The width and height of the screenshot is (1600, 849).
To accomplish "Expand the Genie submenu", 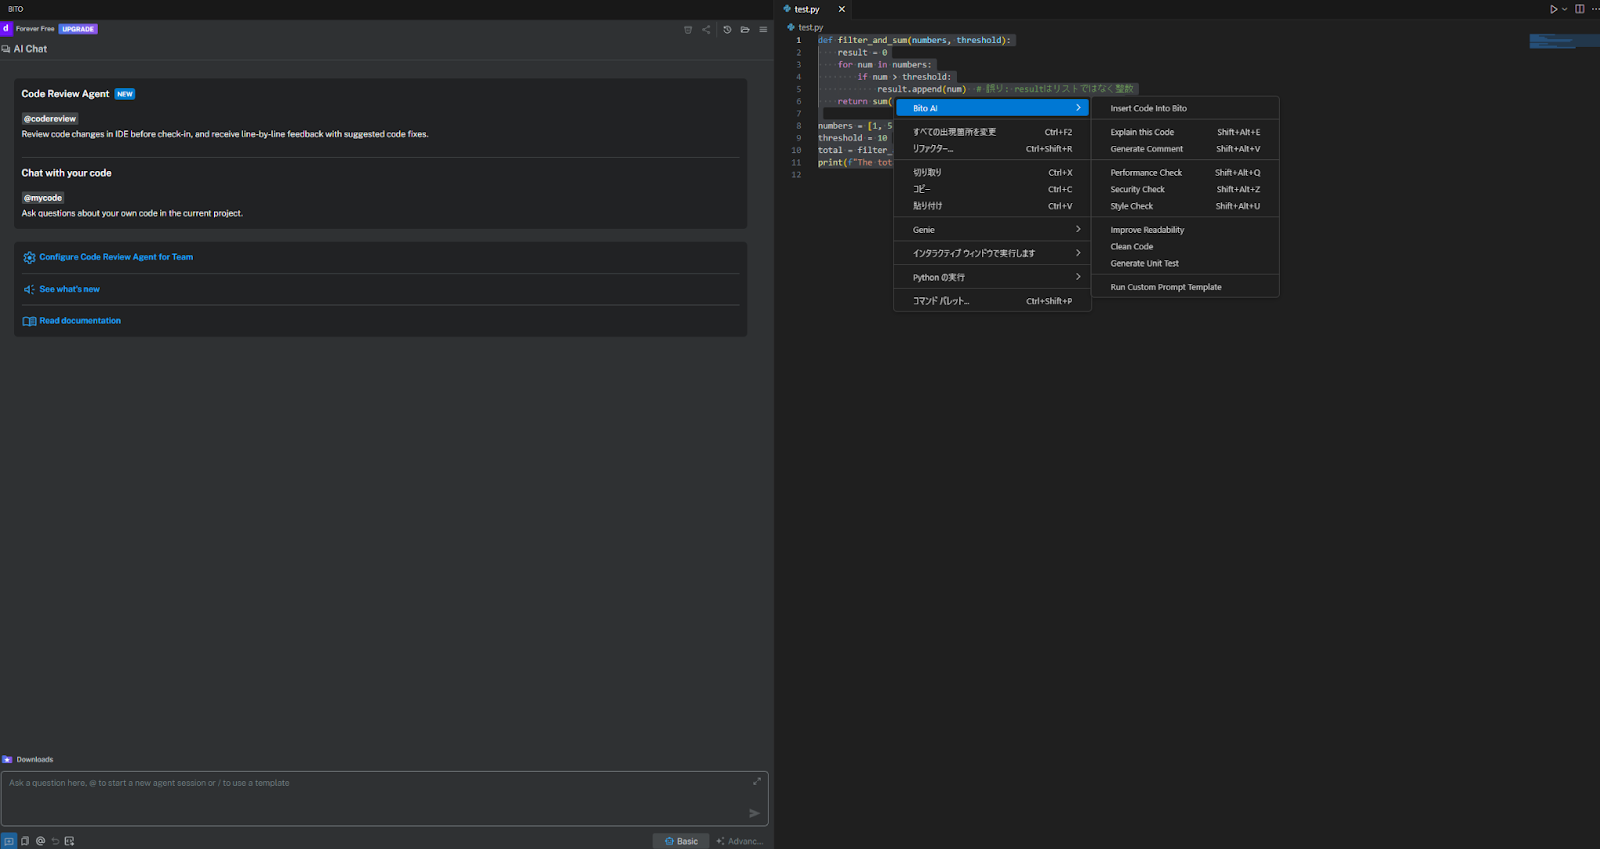I will point(991,230).
